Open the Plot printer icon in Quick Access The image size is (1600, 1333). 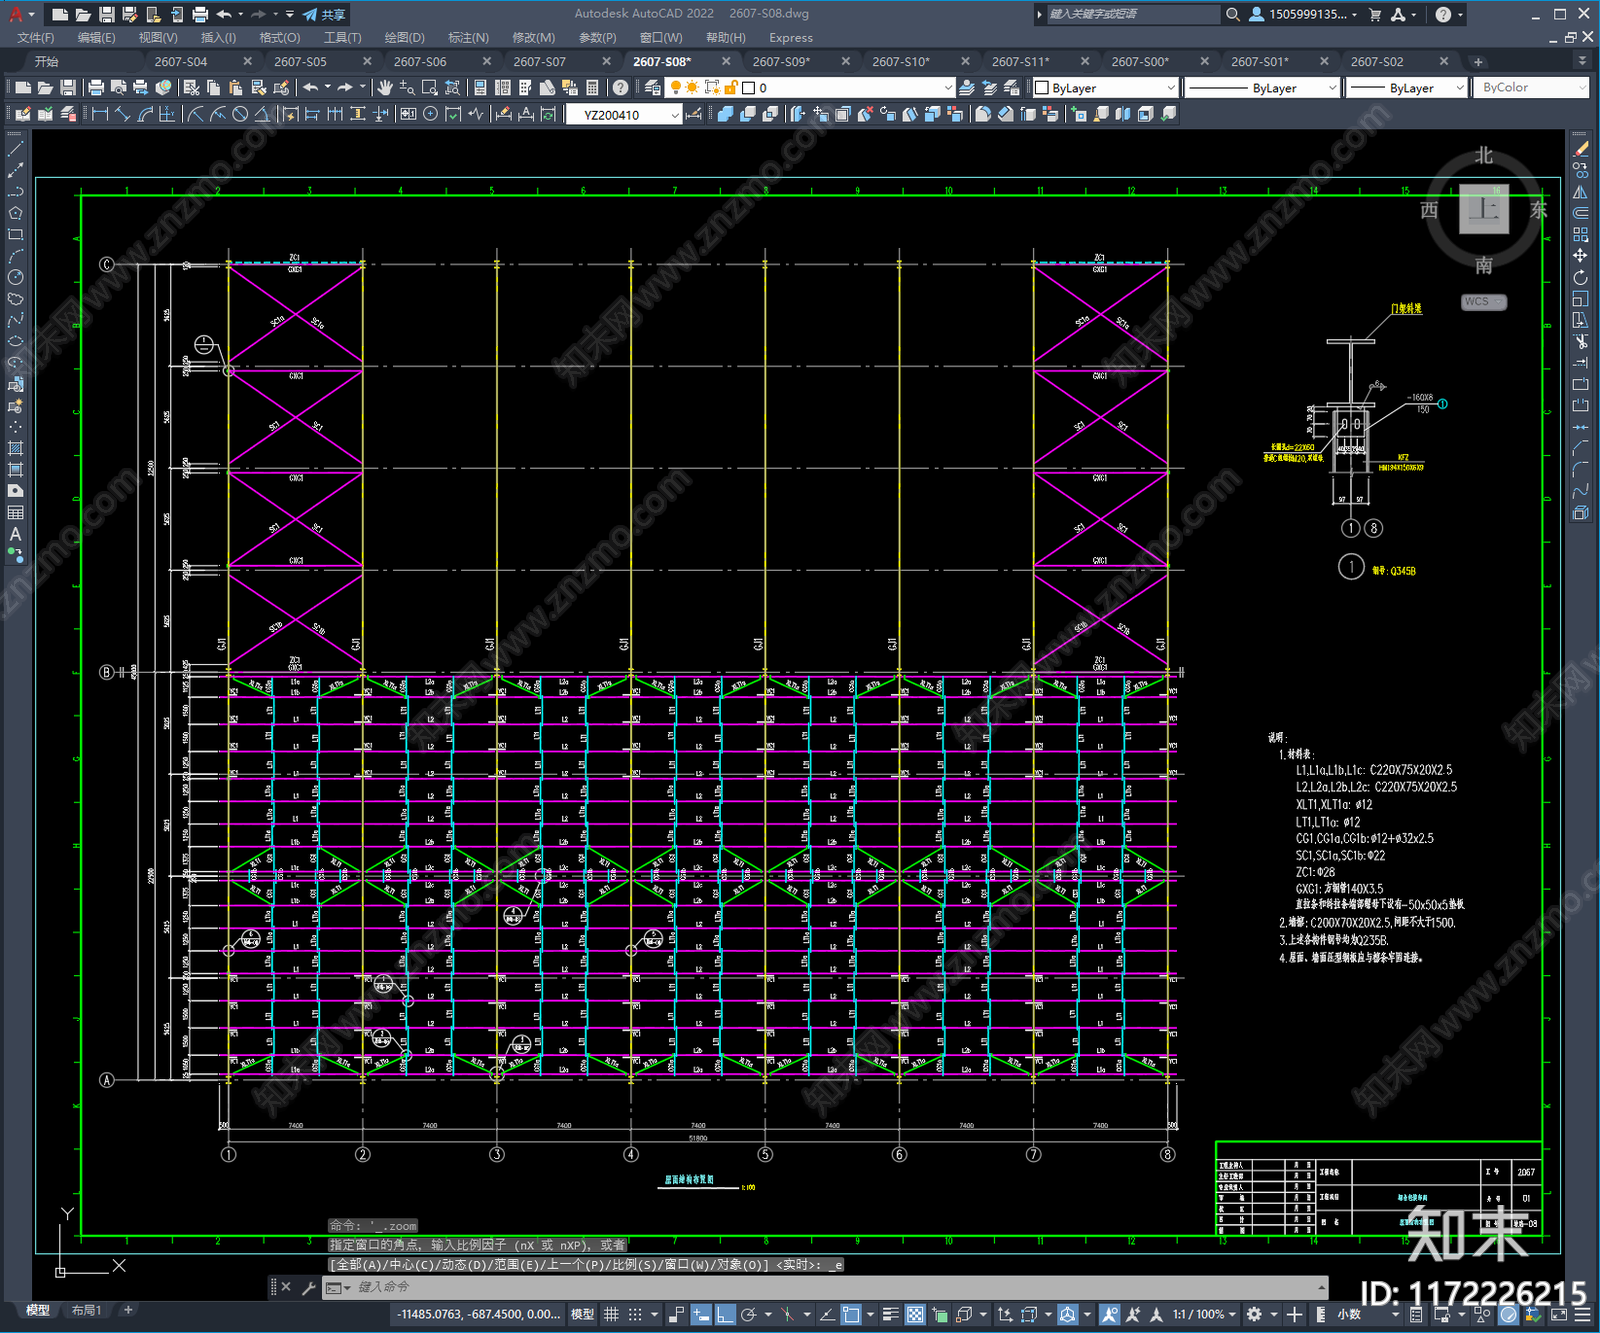pyautogui.click(x=200, y=14)
